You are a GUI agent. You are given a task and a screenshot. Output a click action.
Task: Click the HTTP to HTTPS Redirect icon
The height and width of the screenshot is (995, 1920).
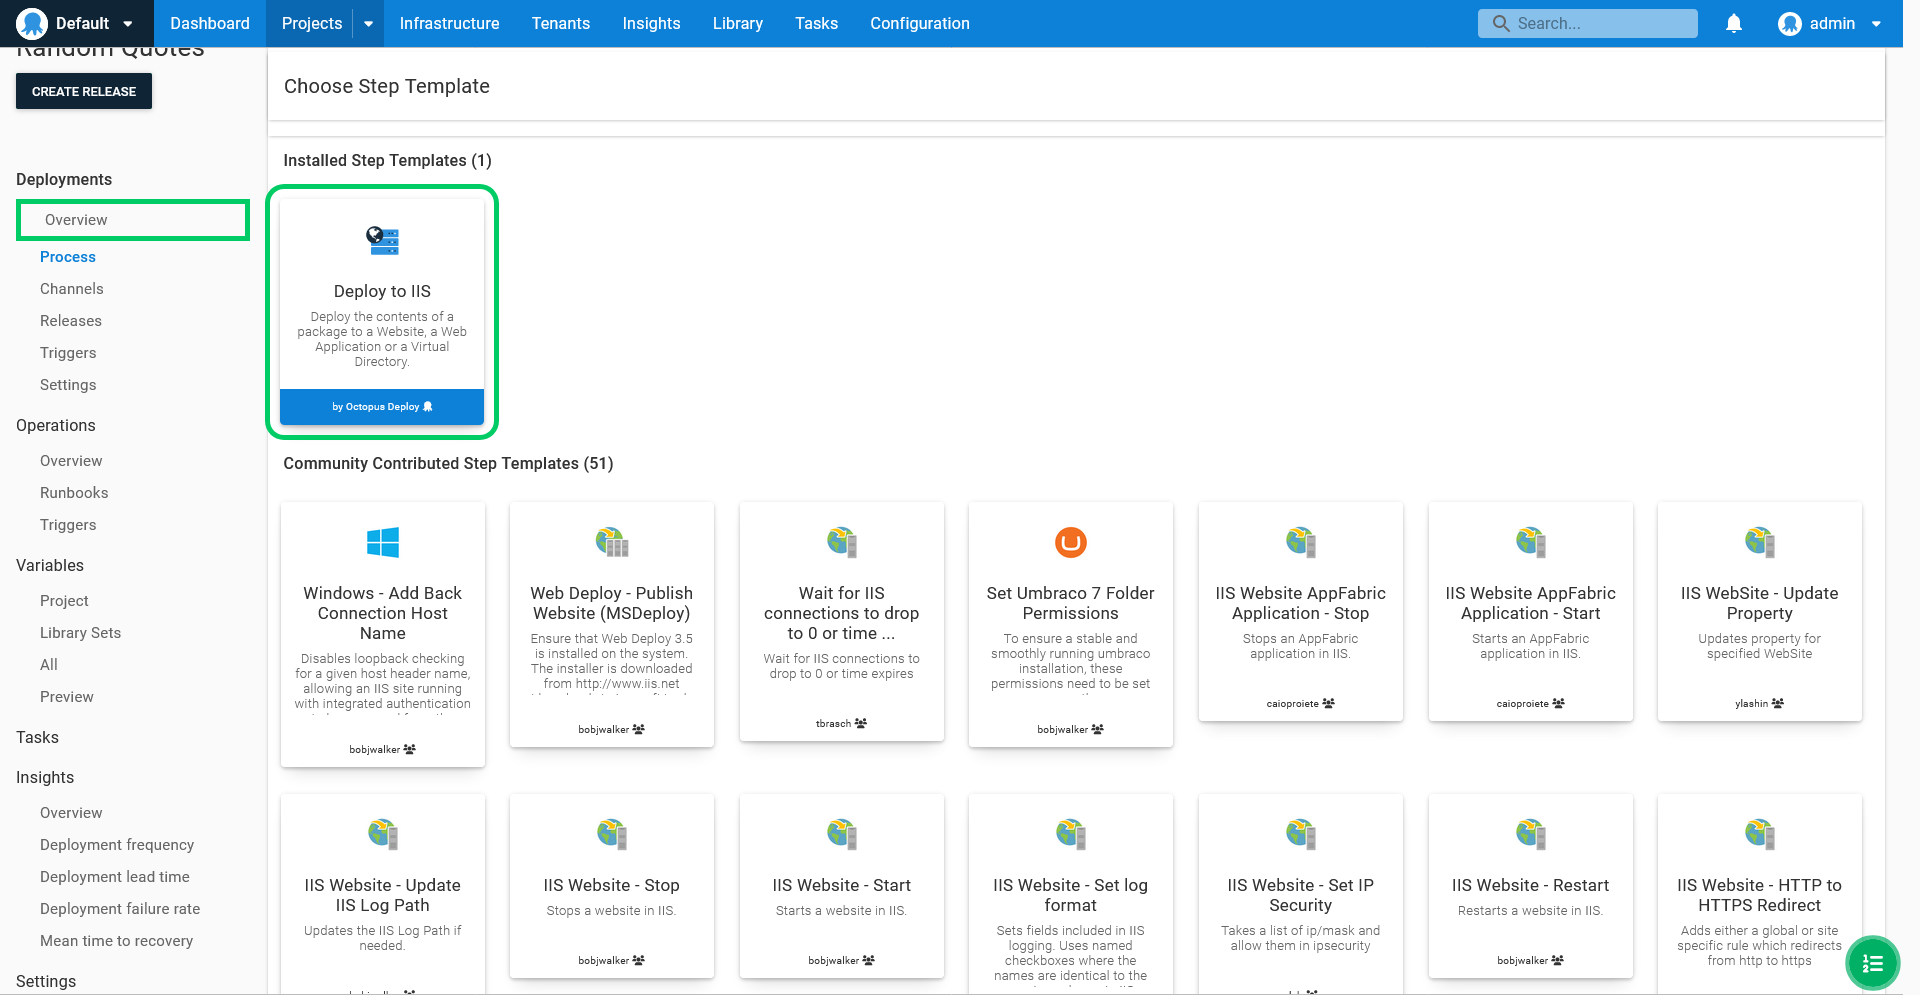pos(1760,833)
